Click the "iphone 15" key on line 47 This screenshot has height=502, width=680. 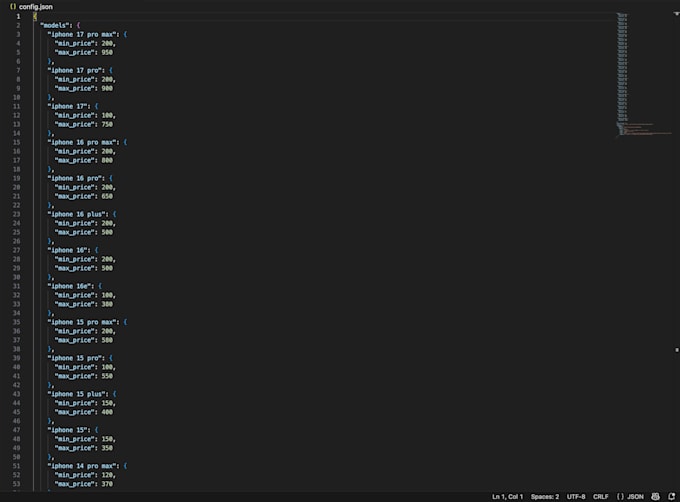[69, 430]
